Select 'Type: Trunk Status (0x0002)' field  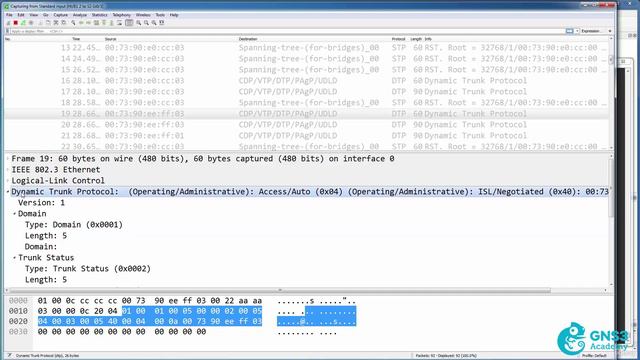[x=88, y=269]
